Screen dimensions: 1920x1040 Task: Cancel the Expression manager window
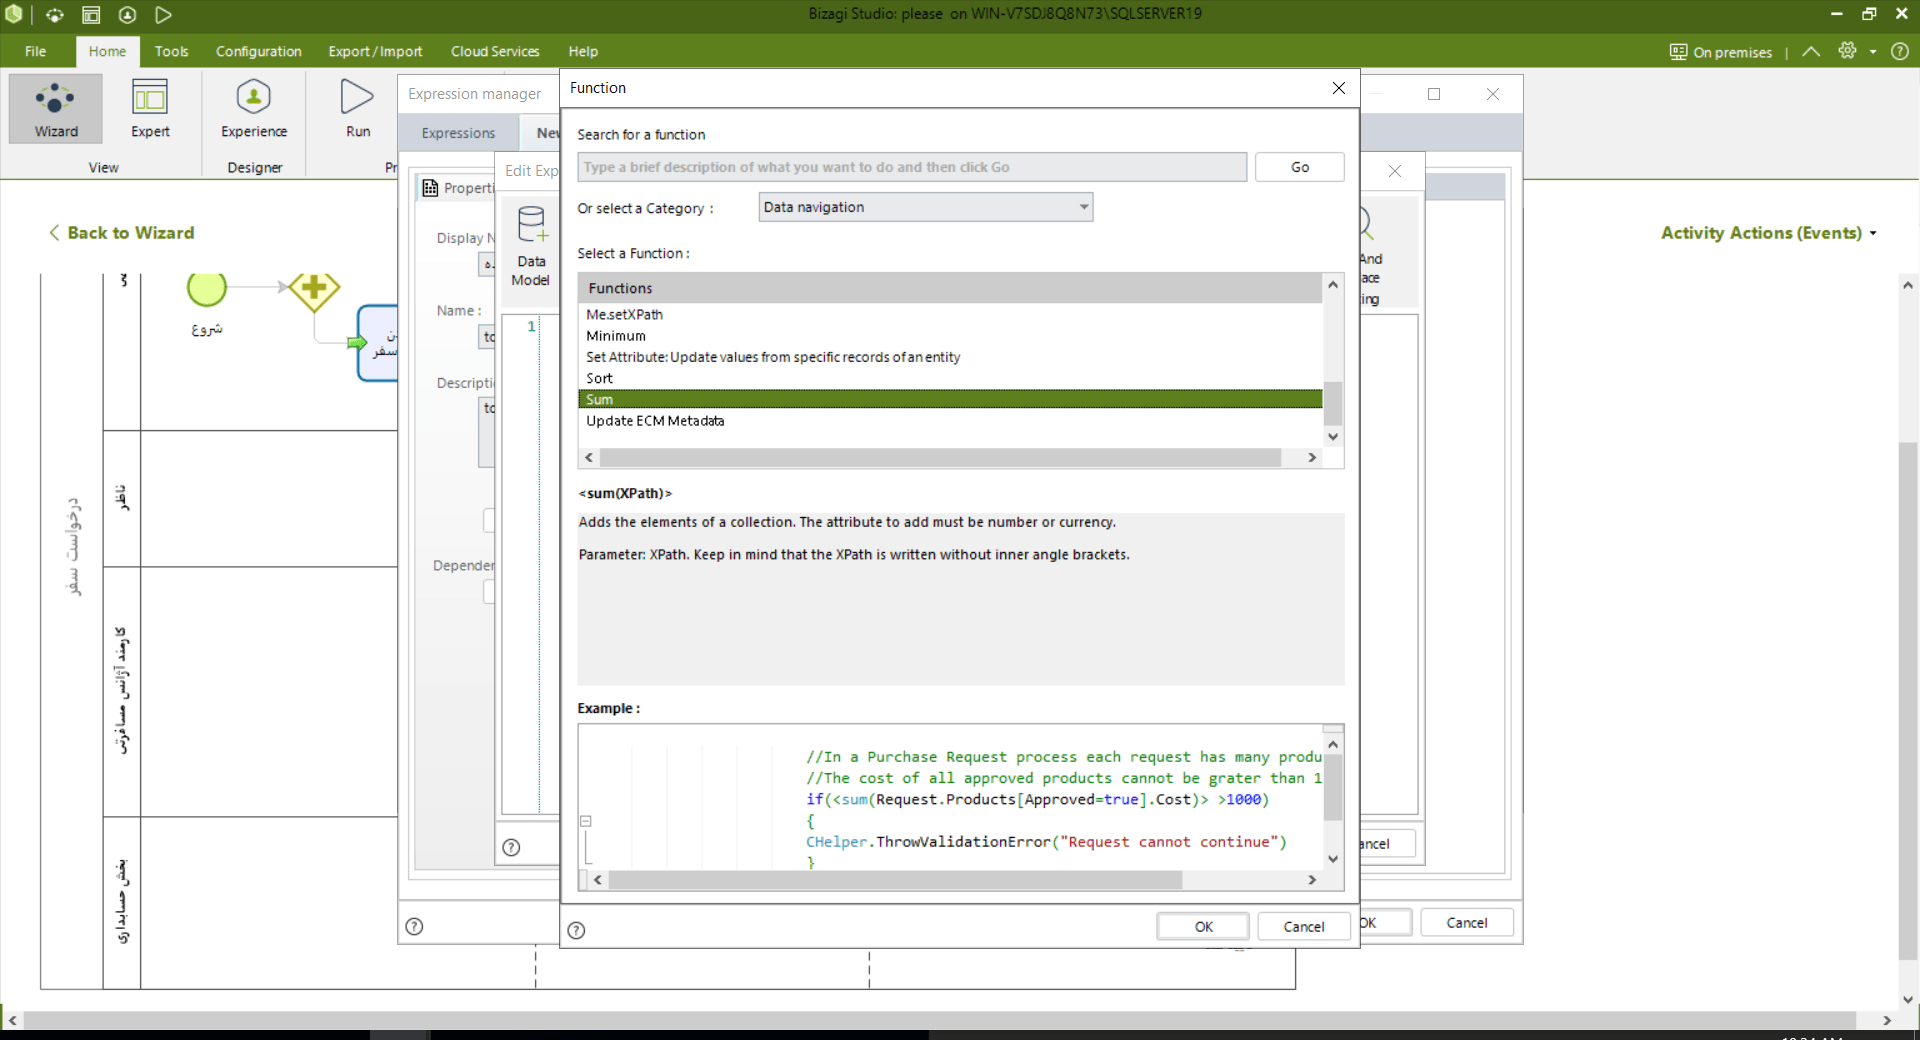pos(1466,923)
